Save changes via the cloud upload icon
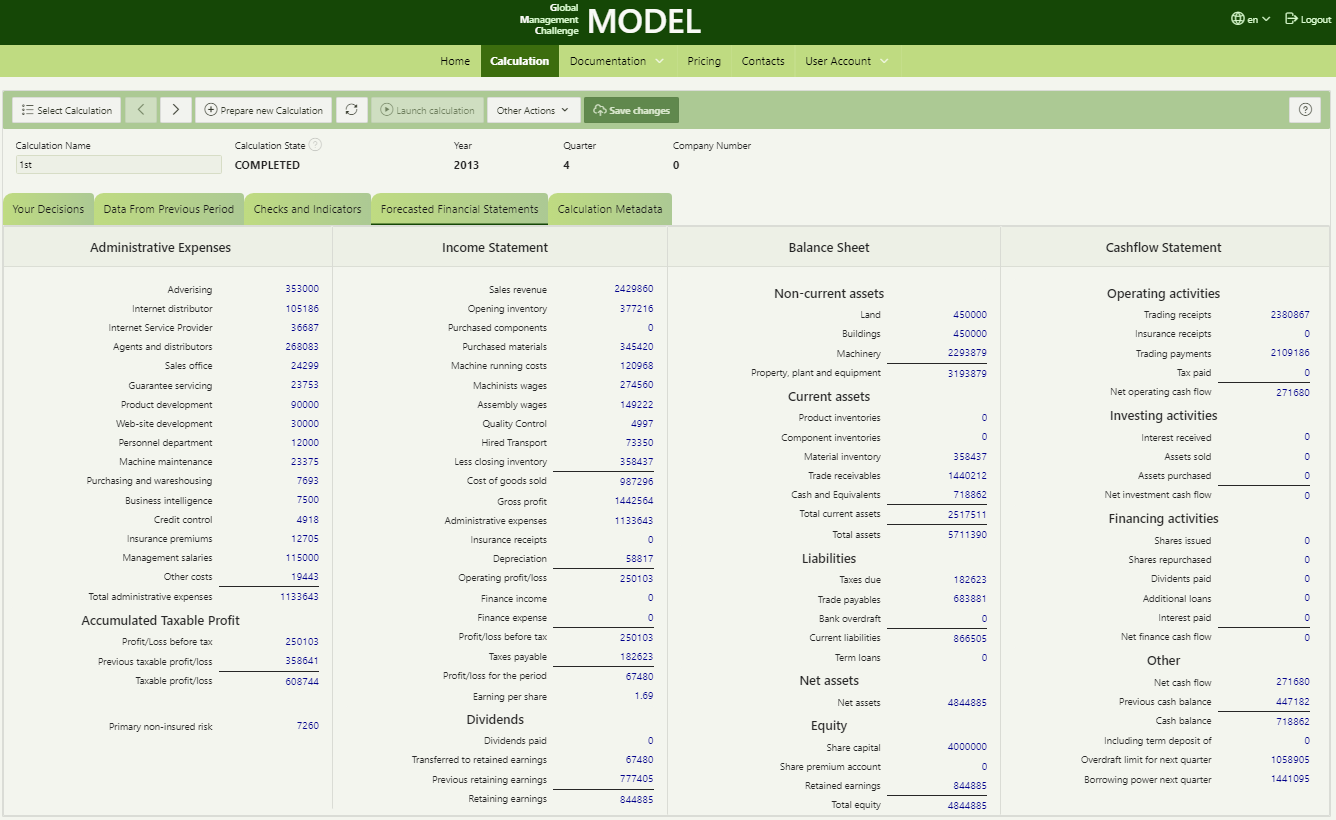 (600, 110)
